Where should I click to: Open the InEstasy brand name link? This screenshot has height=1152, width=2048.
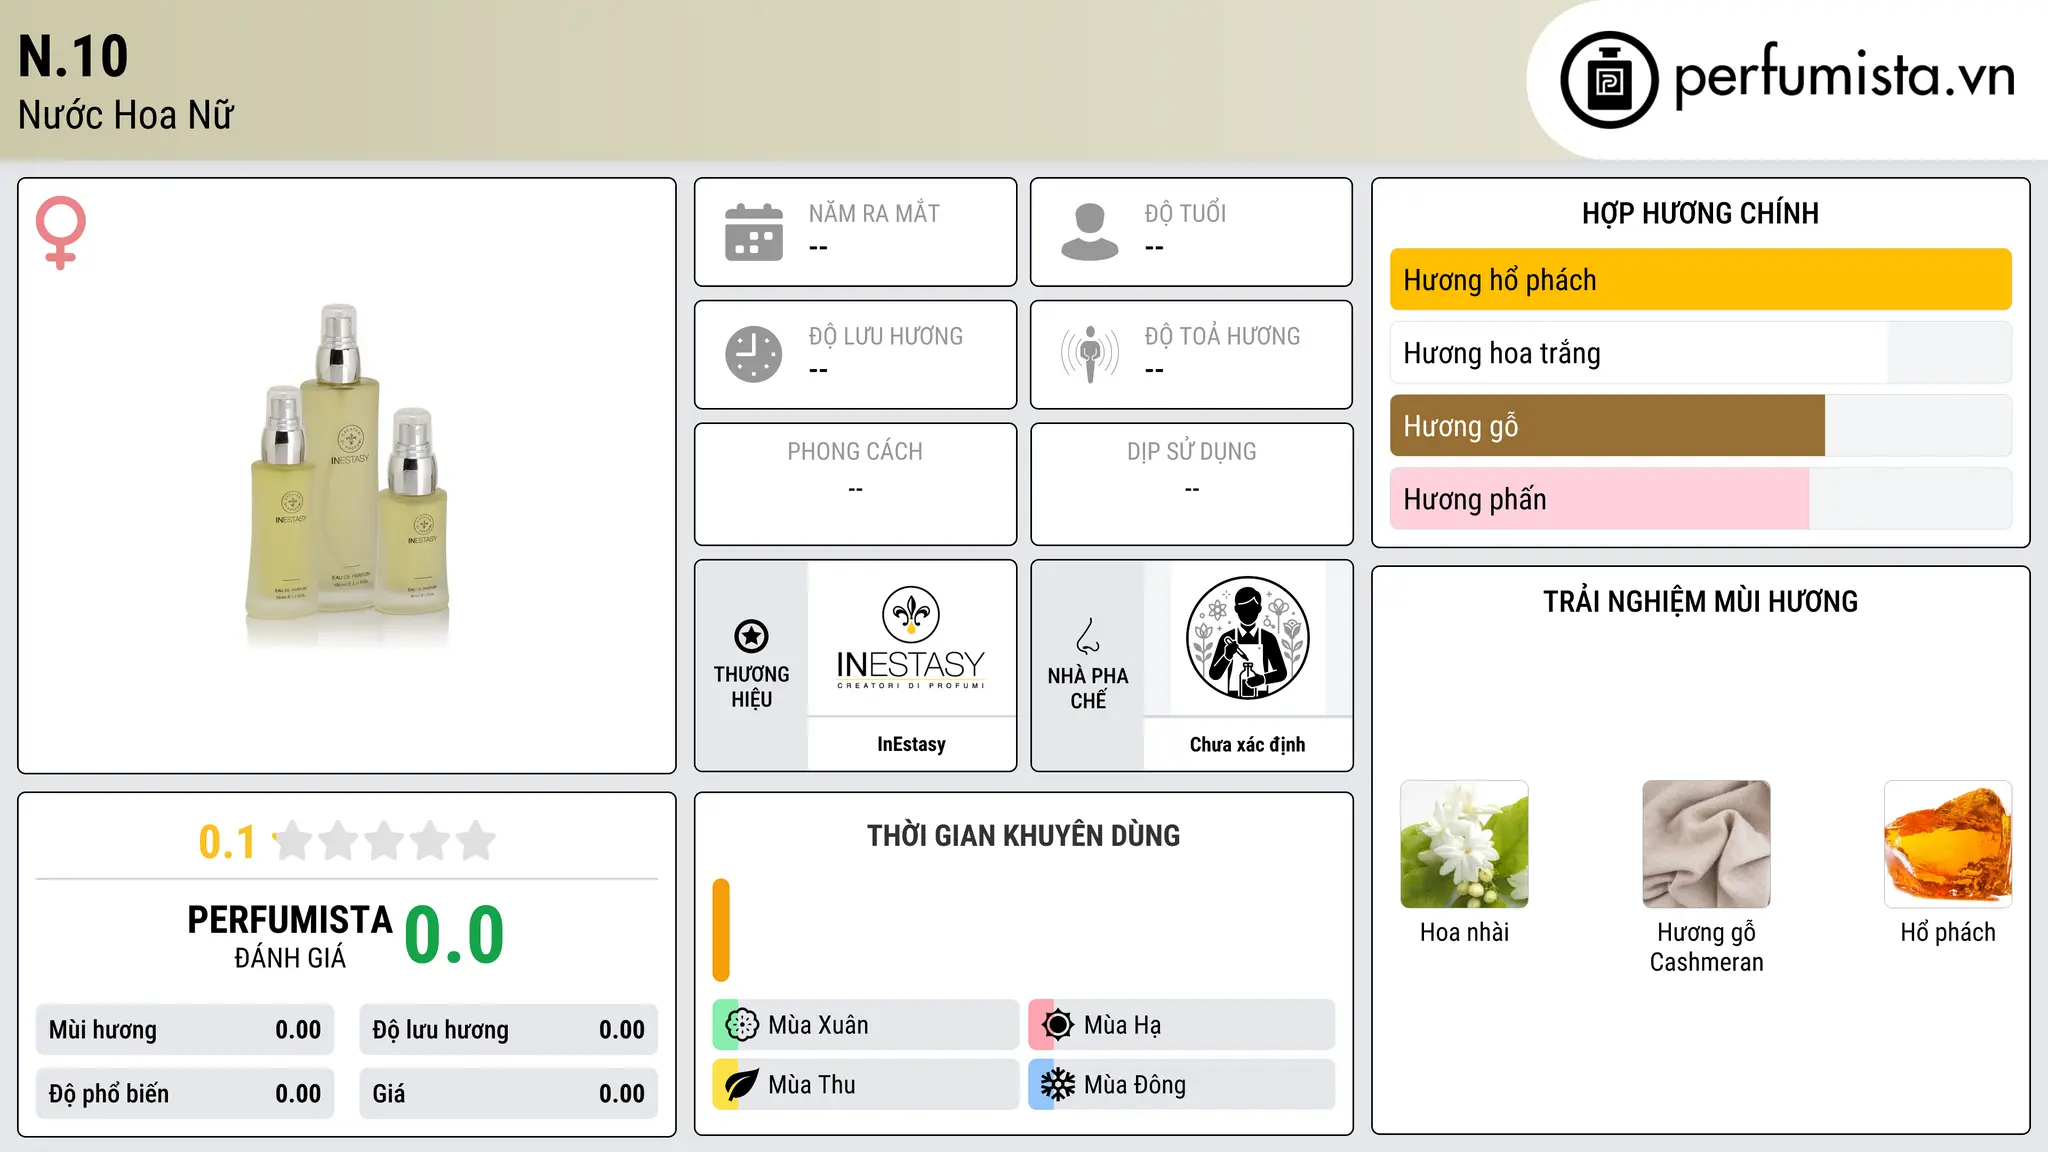(911, 744)
